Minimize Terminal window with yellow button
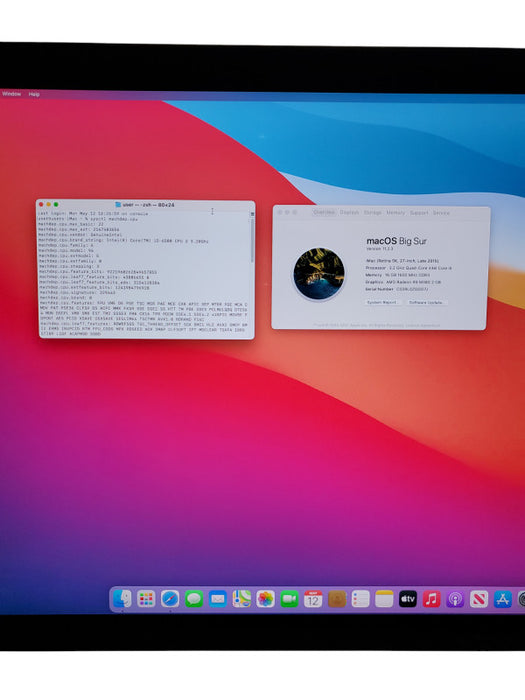This screenshot has height=700, width=525. 49,204
